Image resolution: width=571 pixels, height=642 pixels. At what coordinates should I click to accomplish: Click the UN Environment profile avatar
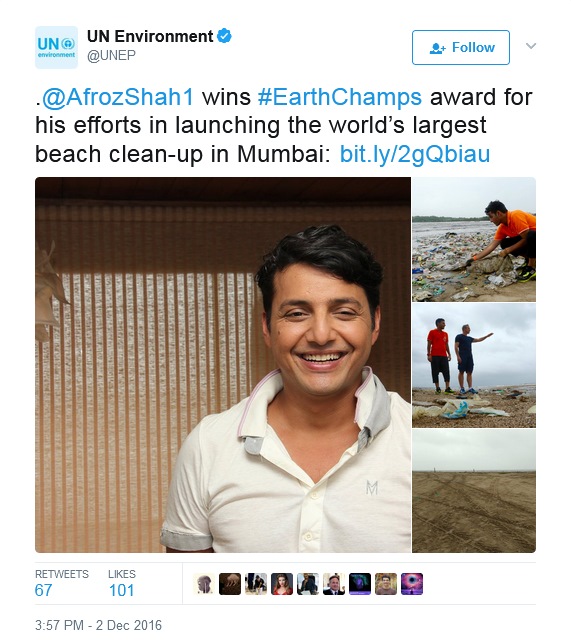point(56,47)
